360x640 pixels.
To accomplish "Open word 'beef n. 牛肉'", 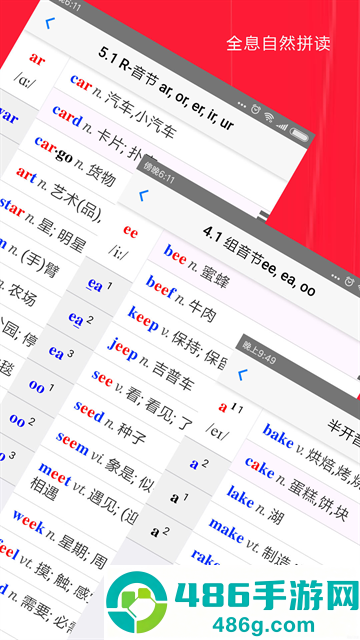I will pos(180,299).
